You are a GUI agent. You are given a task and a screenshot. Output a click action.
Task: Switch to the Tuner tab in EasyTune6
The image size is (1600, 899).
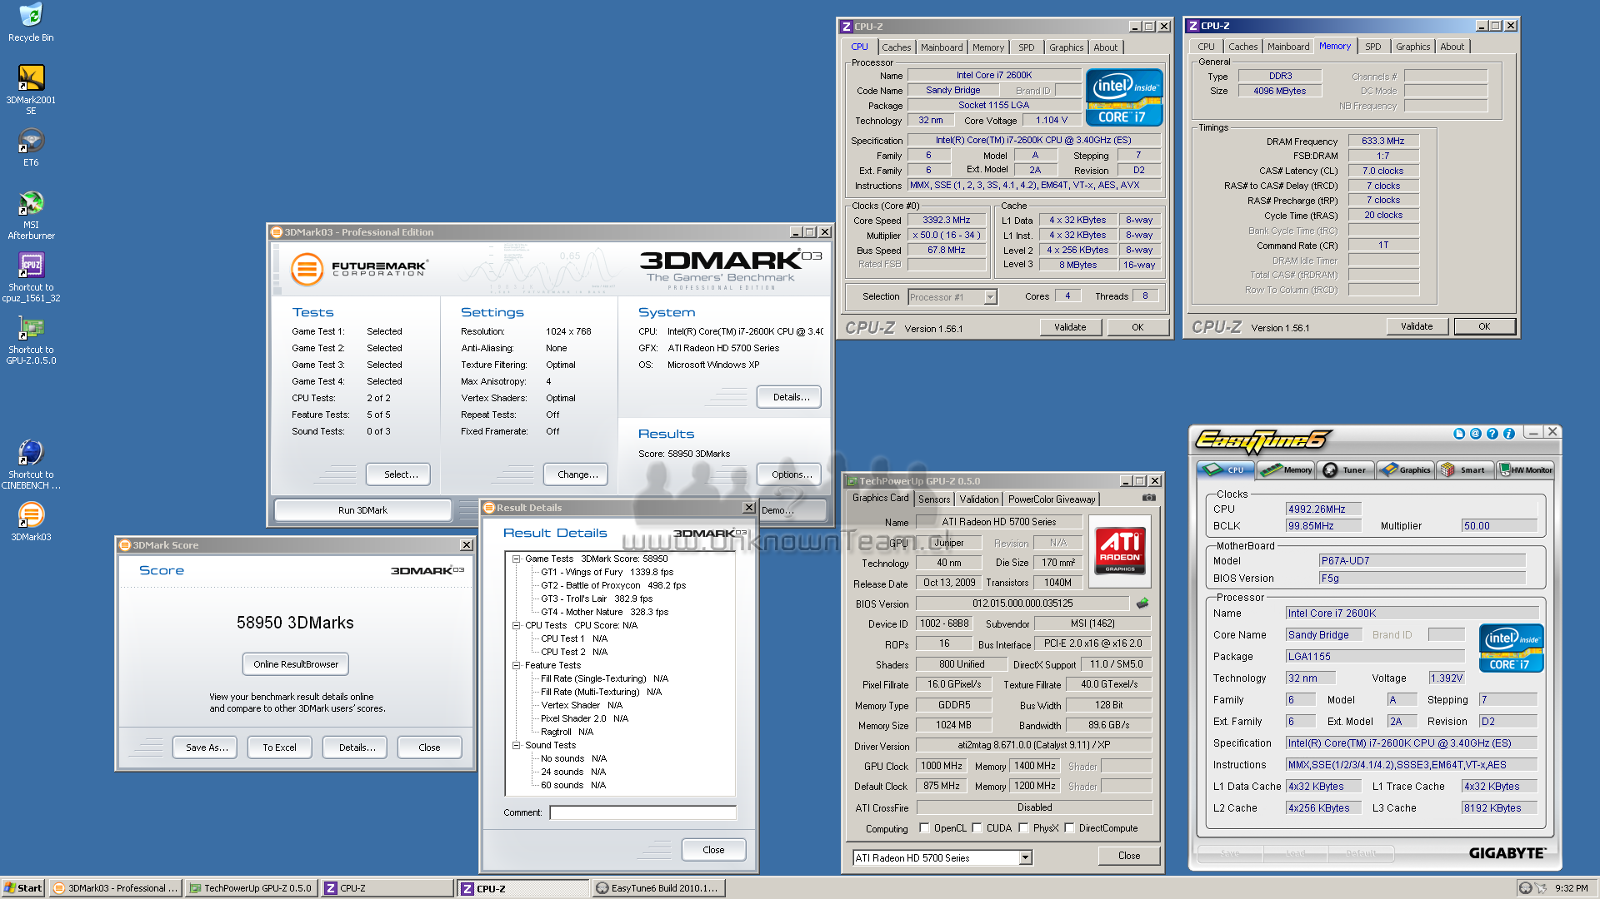(1345, 470)
